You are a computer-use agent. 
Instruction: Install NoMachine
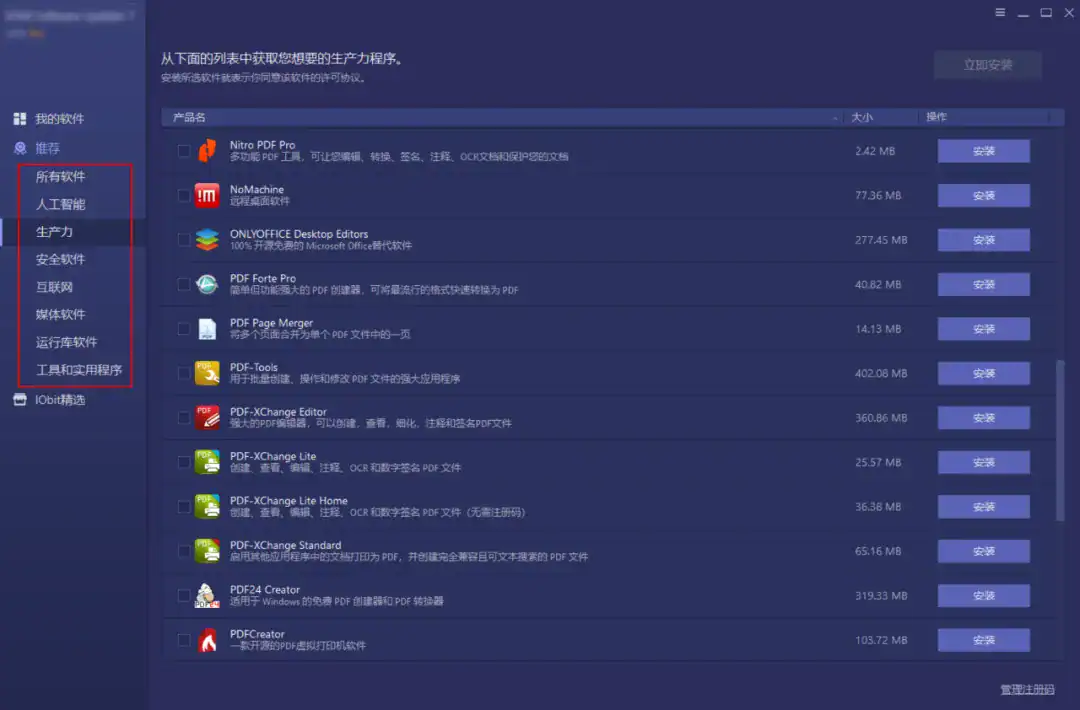click(x=984, y=196)
